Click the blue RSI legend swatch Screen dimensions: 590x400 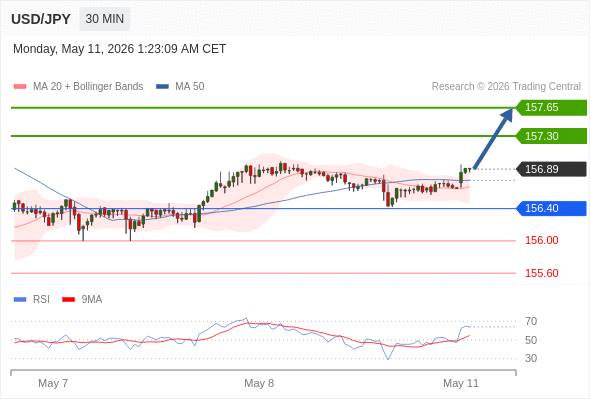[20, 300]
